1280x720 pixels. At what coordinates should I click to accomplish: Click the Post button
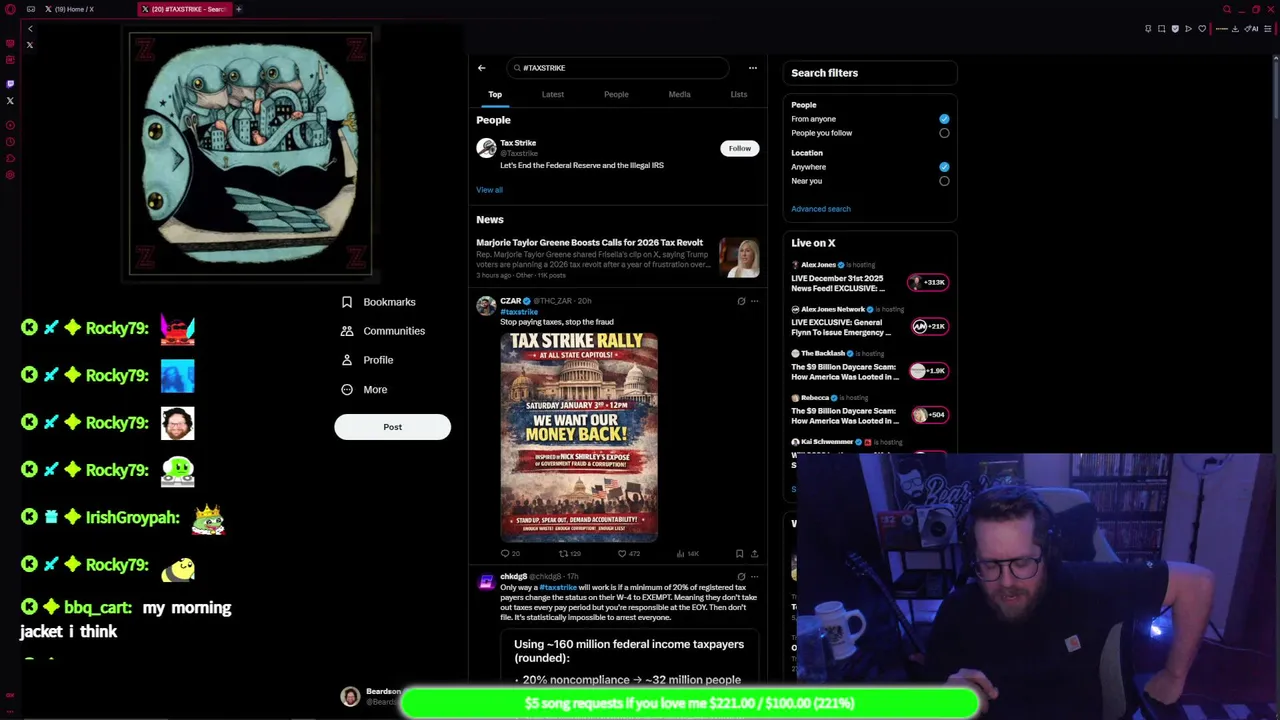click(x=392, y=427)
